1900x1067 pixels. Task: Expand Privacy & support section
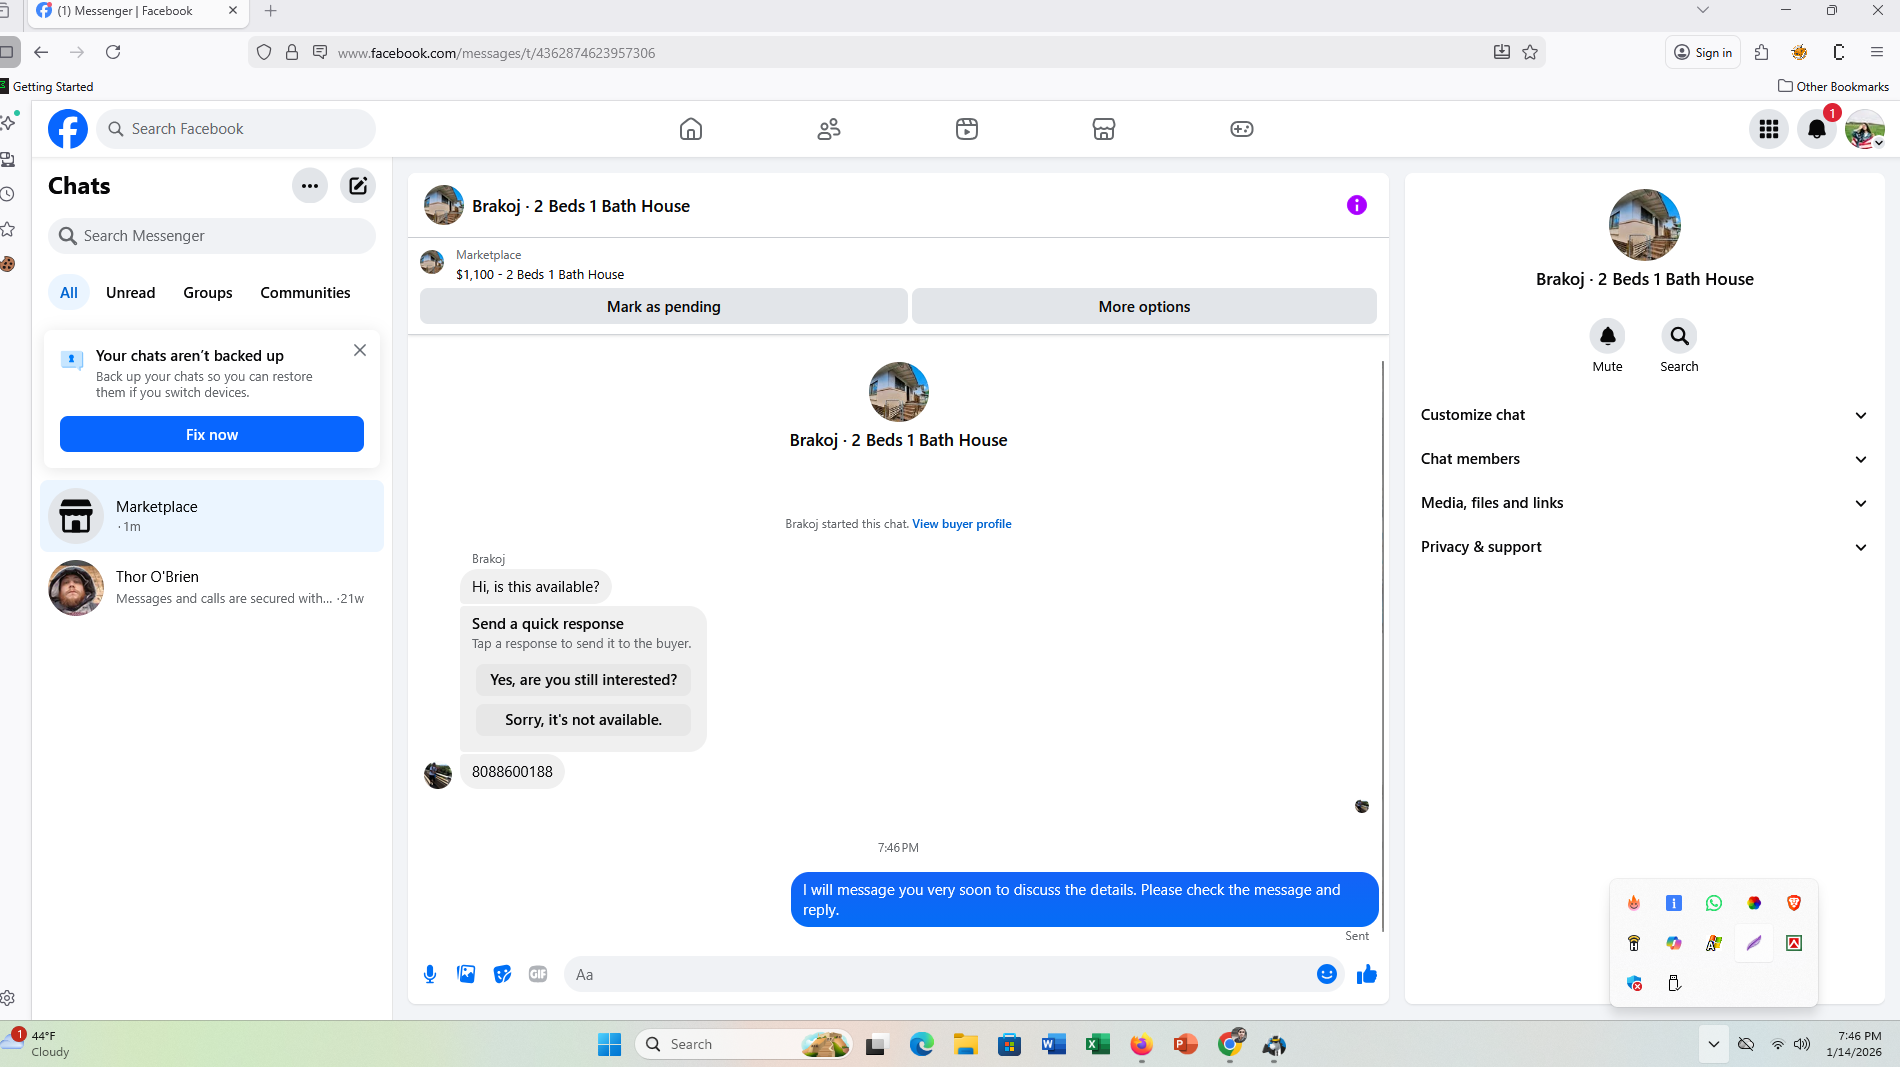pyautogui.click(x=1644, y=547)
